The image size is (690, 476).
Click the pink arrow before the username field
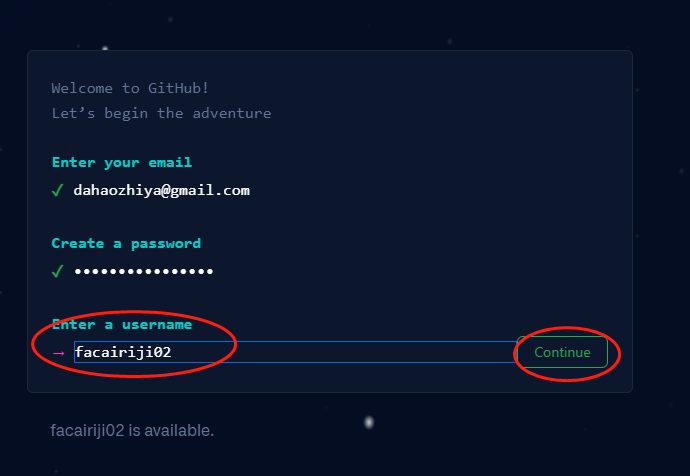(x=58, y=352)
